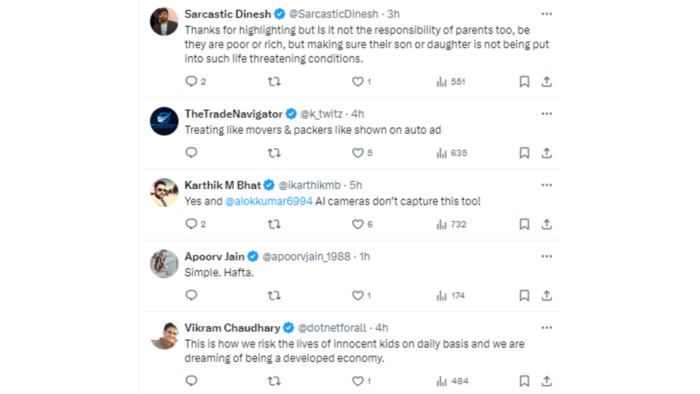Reply to Sarcastic Dinesh's tweet
Image resolution: width=700 pixels, height=394 pixels.
(x=191, y=82)
